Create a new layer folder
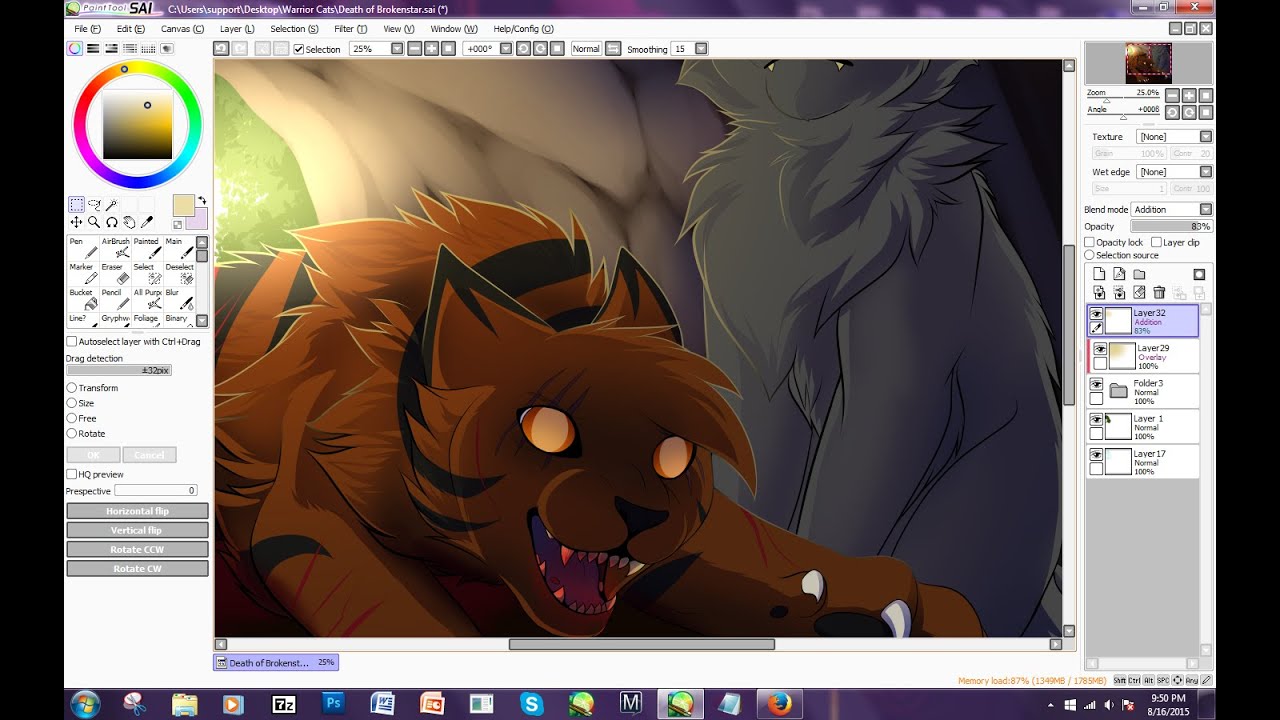The image size is (1280, 720). click(x=1138, y=274)
